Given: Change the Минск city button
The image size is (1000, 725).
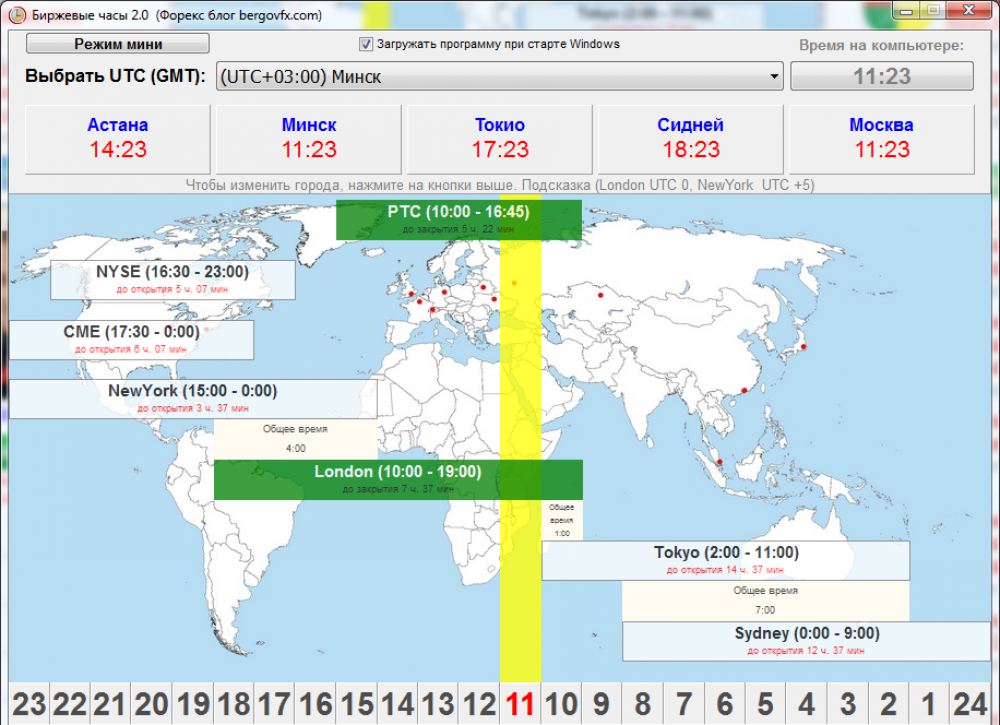Looking at the screenshot, I should 309,139.
